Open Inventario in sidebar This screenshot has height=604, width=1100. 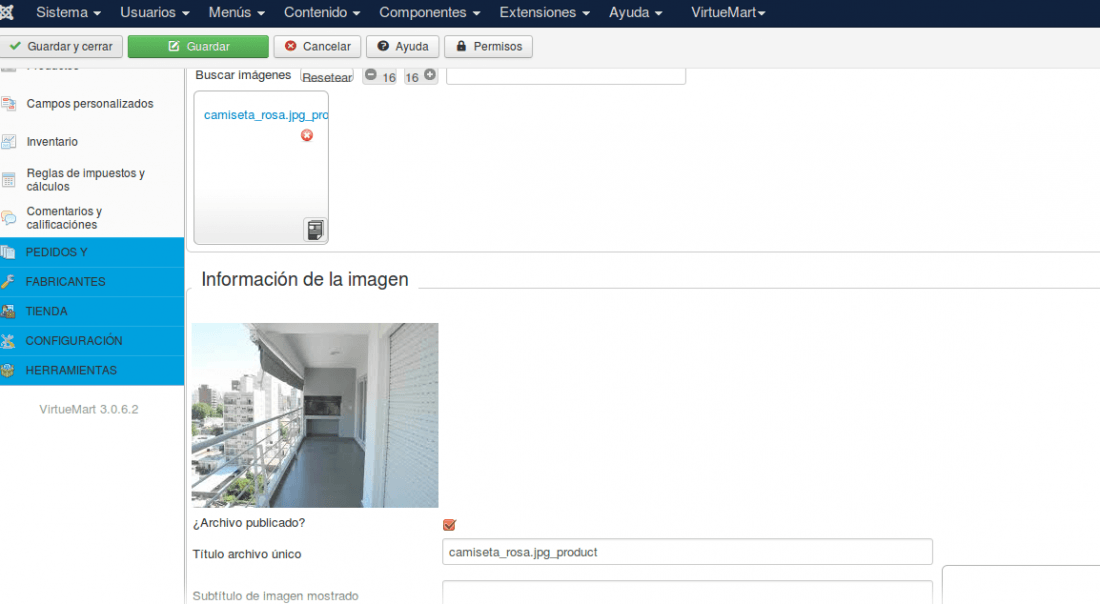tap(52, 142)
